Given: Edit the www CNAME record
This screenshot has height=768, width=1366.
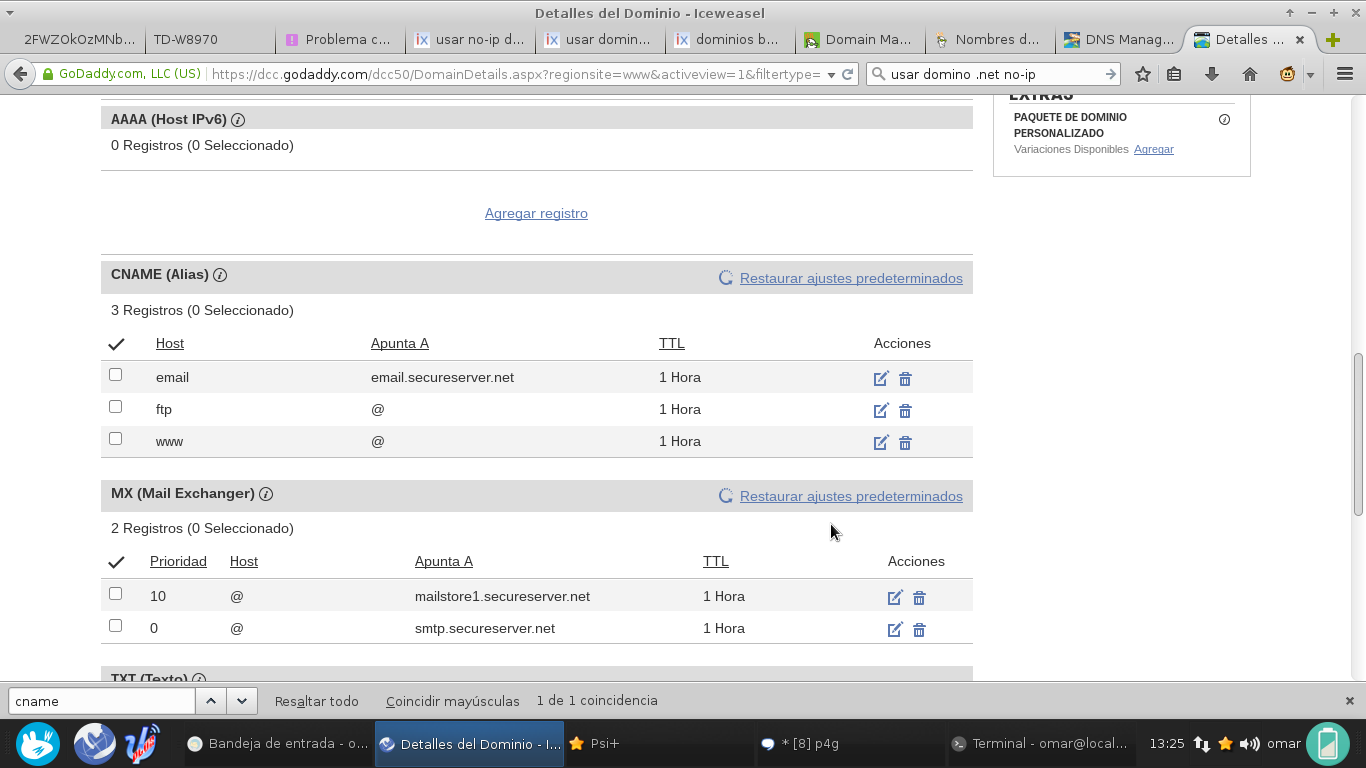Looking at the screenshot, I should pyautogui.click(x=881, y=442).
